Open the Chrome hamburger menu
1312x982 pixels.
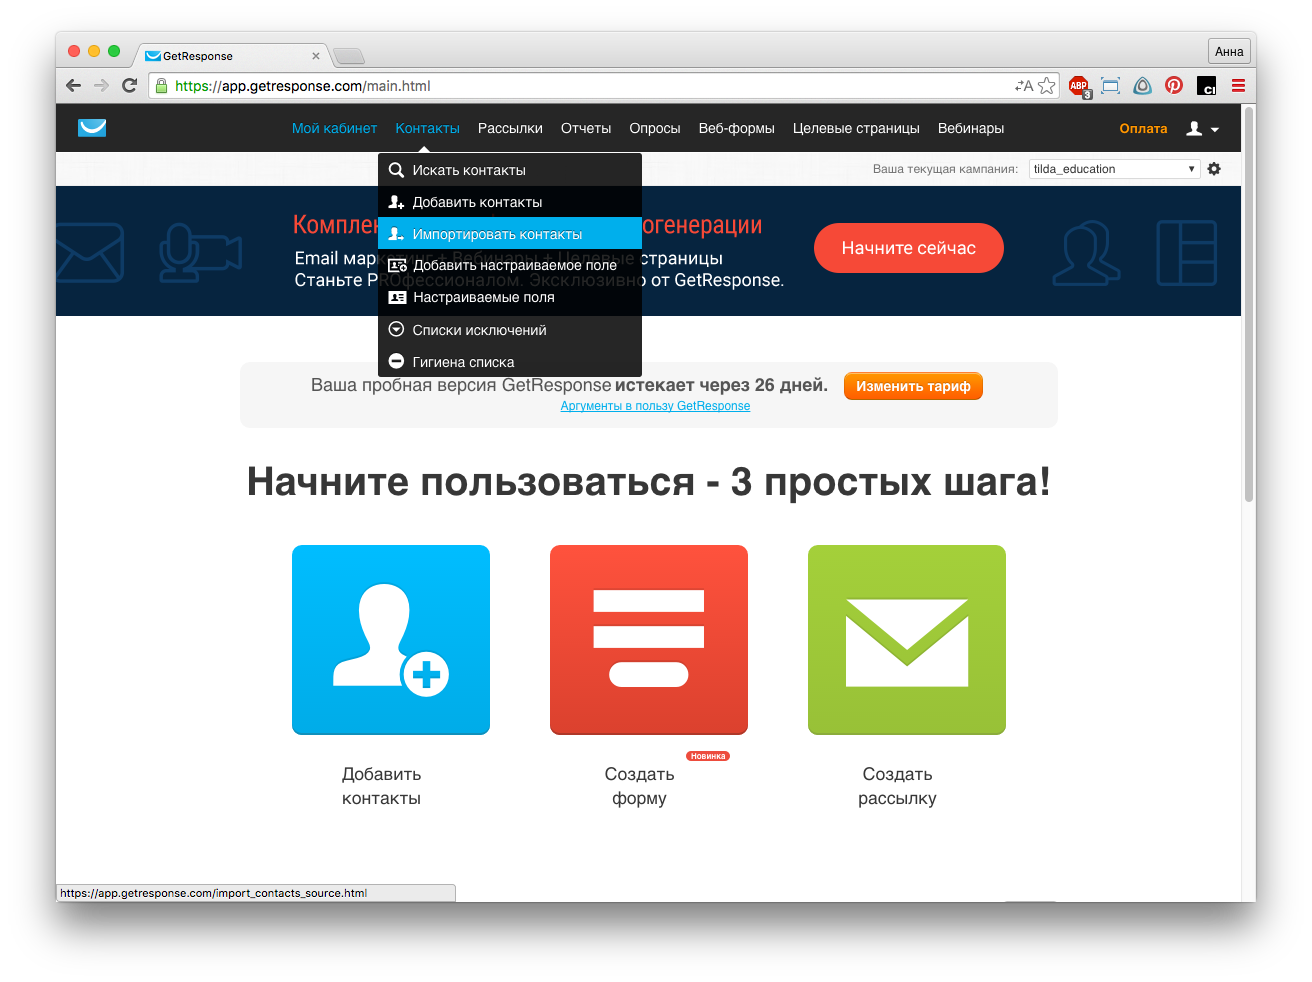(1238, 86)
